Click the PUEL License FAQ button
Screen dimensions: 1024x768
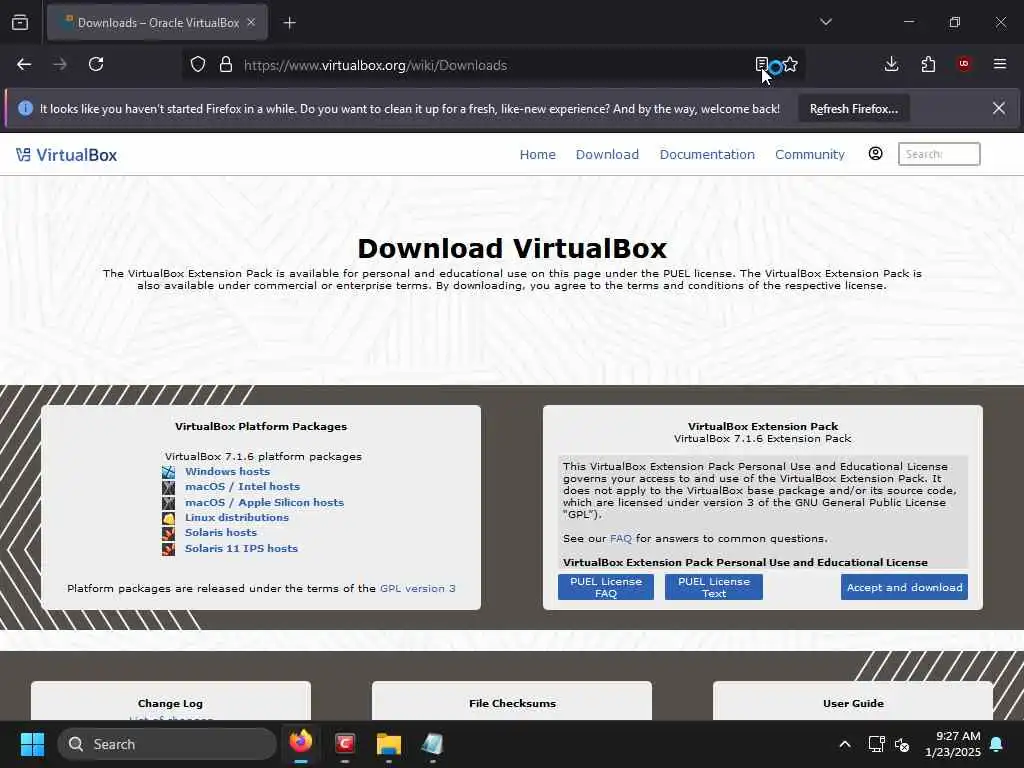click(x=606, y=587)
